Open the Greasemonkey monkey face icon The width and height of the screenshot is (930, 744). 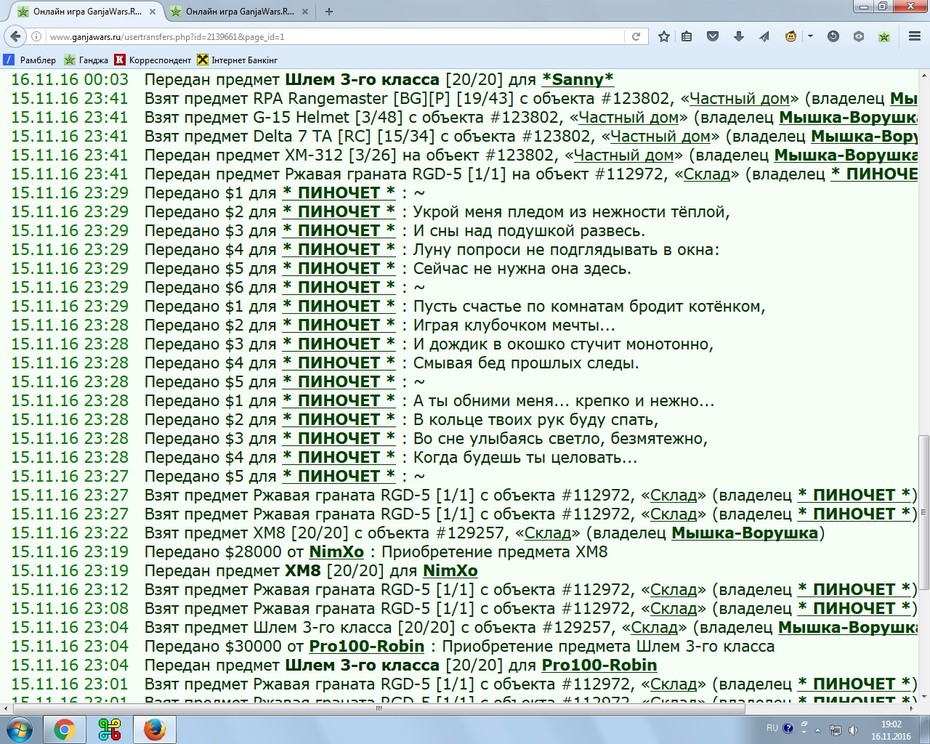[x=791, y=37]
